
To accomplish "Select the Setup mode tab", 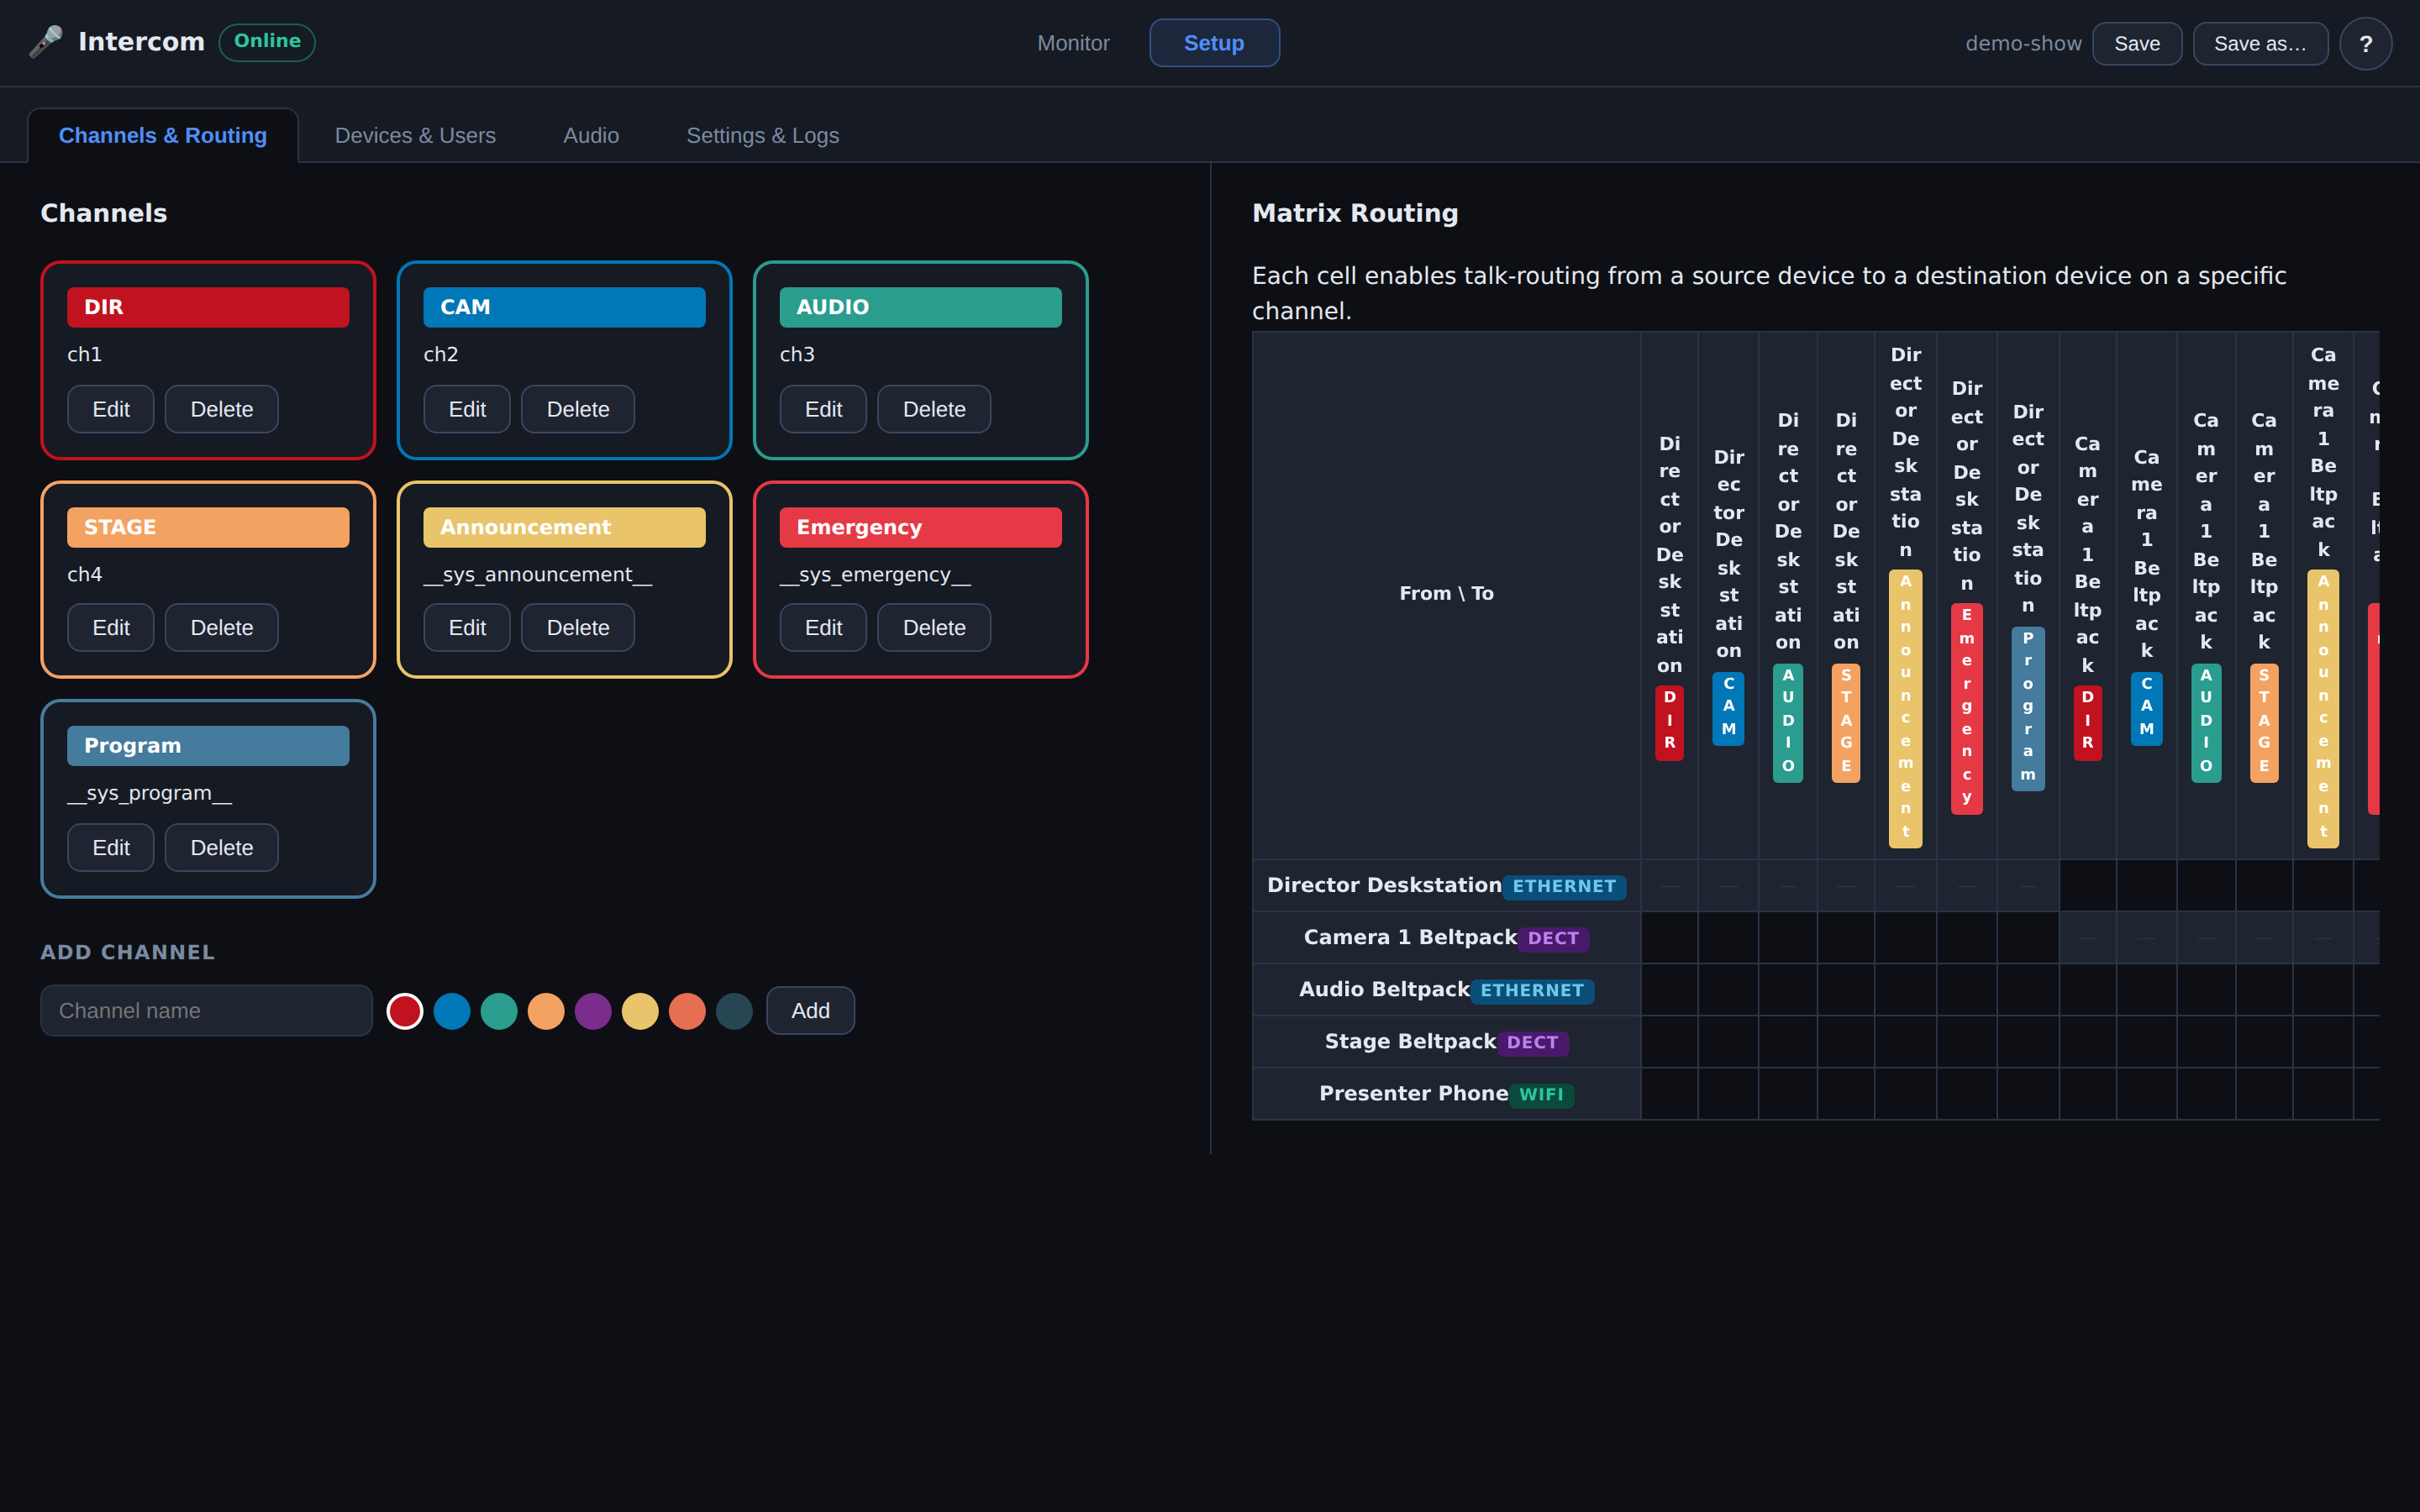I will [1214, 43].
